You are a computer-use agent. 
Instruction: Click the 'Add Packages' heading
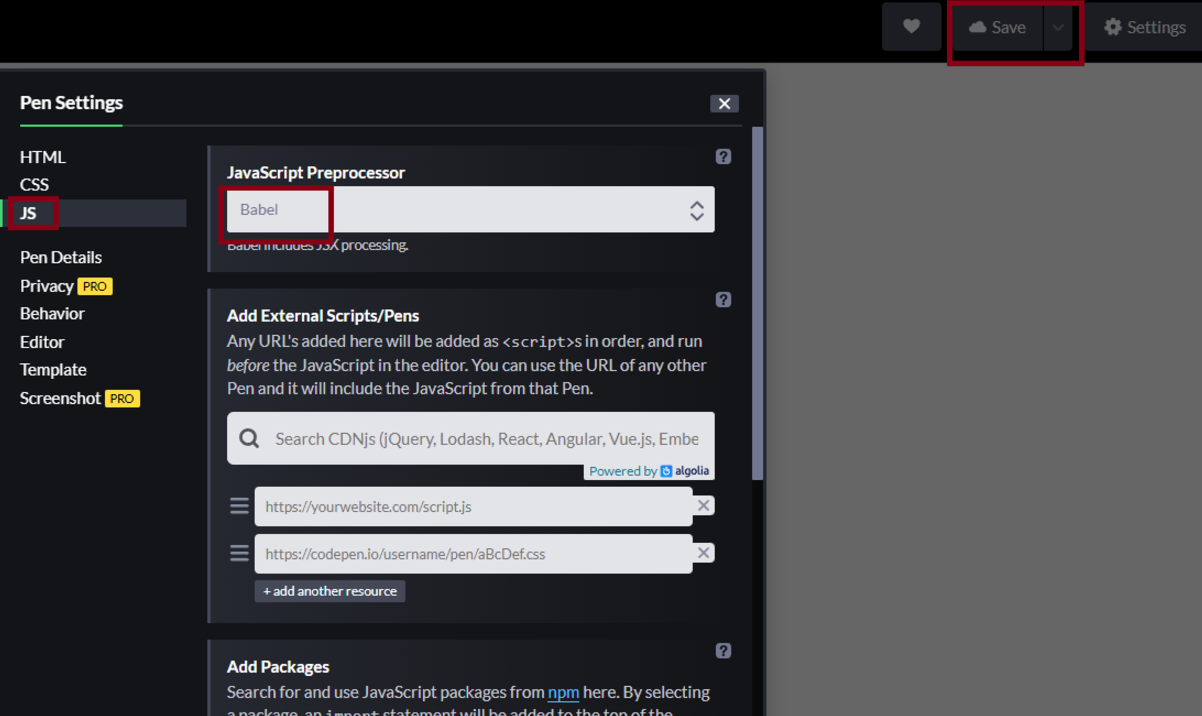pyautogui.click(x=278, y=666)
